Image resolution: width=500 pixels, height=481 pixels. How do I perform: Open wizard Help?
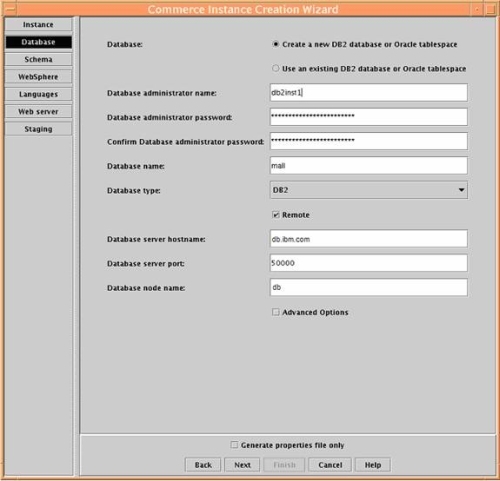373,465
